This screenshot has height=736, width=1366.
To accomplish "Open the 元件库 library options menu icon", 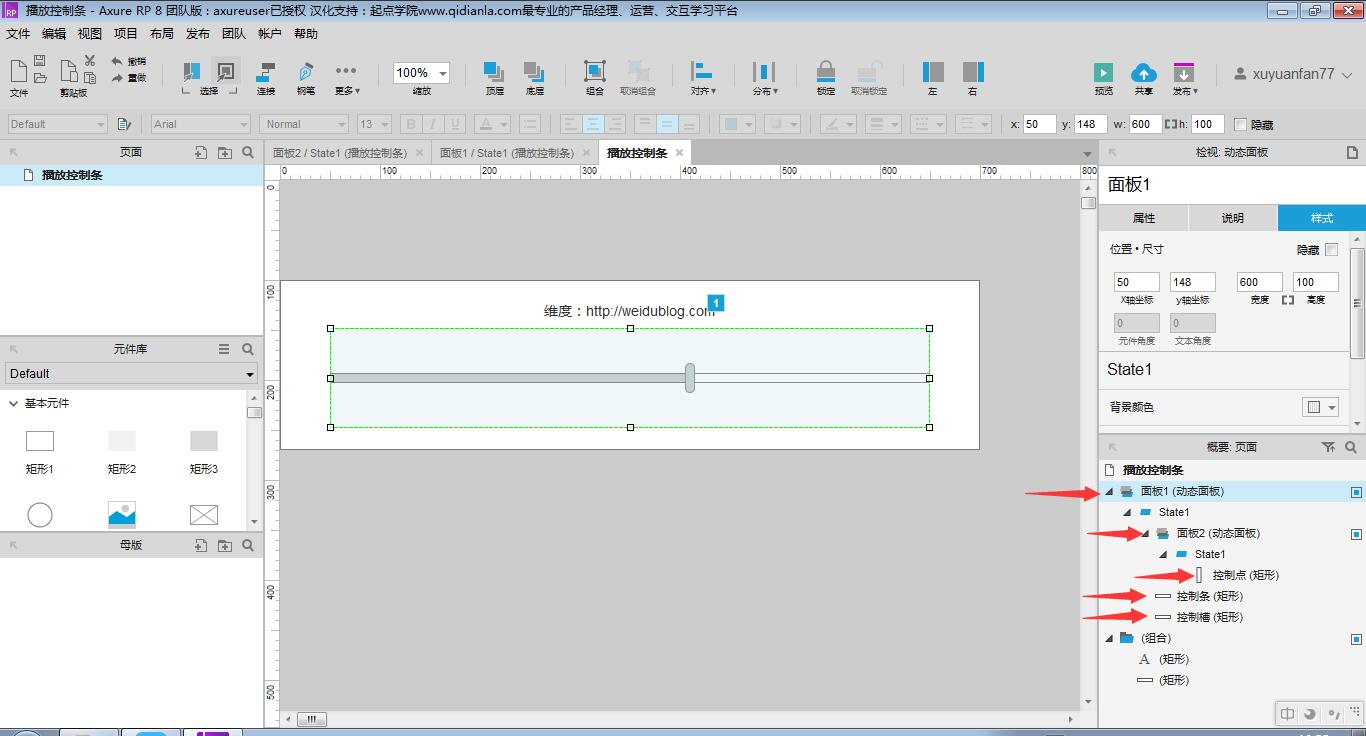I will (224, 349).
